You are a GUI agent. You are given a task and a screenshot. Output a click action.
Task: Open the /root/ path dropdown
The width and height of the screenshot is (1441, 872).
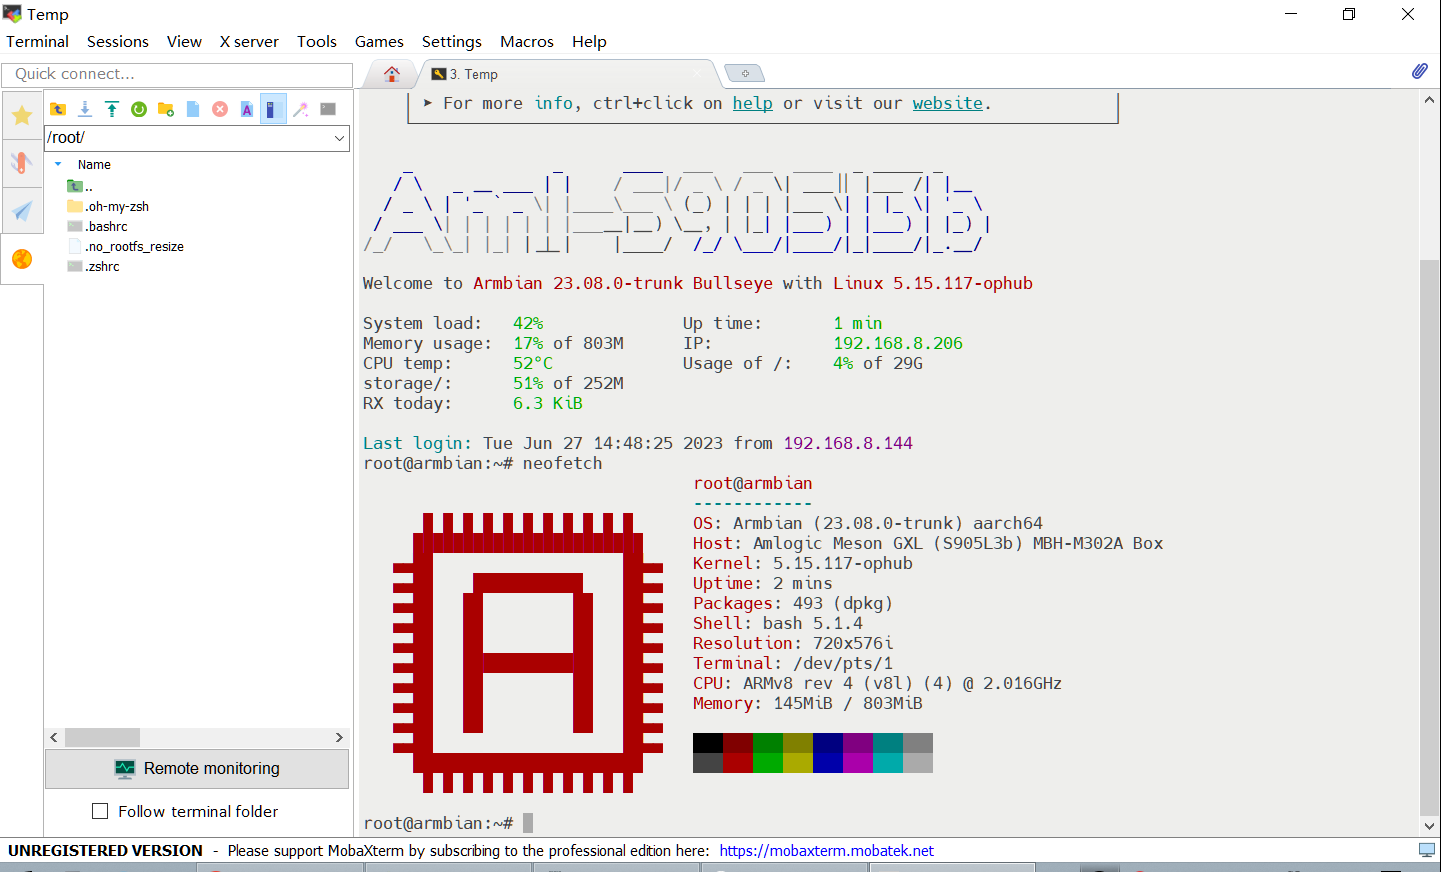tap(339, 138)
